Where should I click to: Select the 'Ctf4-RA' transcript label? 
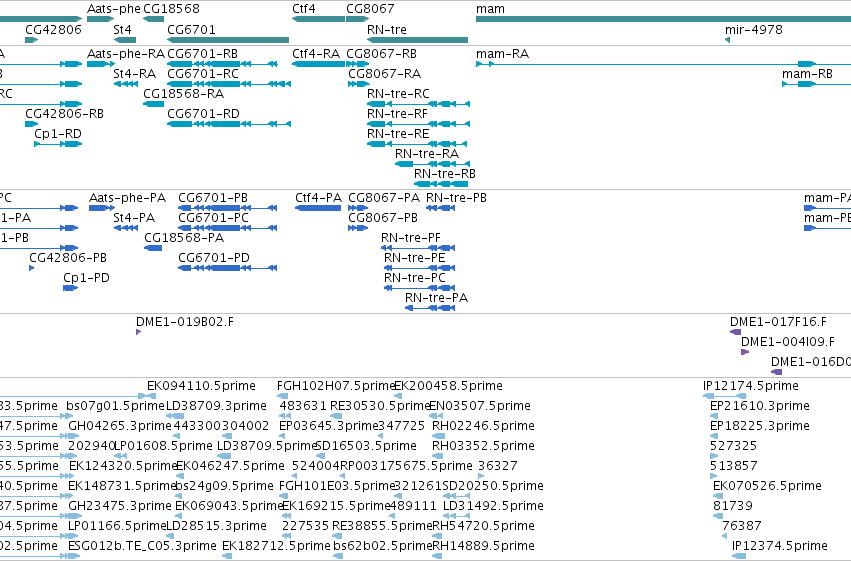316,54
